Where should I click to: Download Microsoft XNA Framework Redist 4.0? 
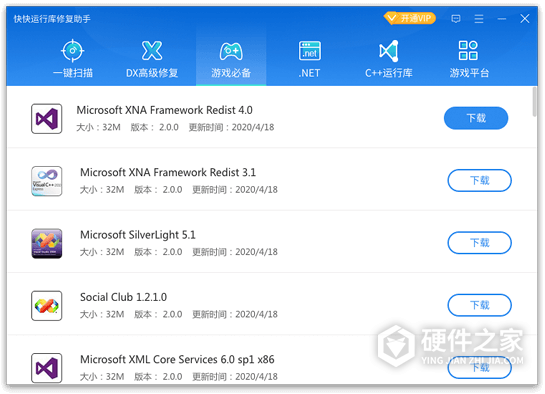click(476, 118)
